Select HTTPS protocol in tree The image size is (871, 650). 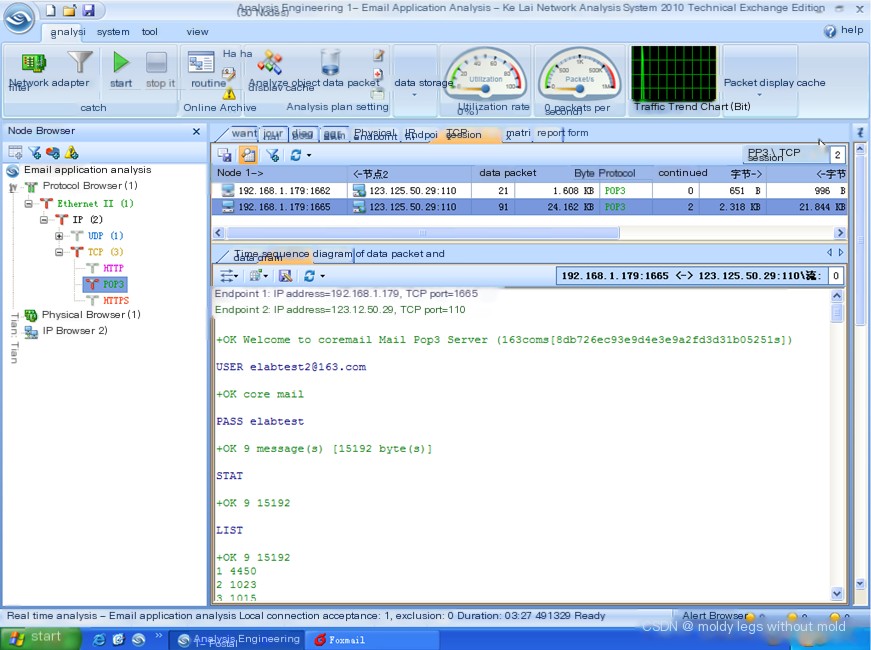[114, 300]
